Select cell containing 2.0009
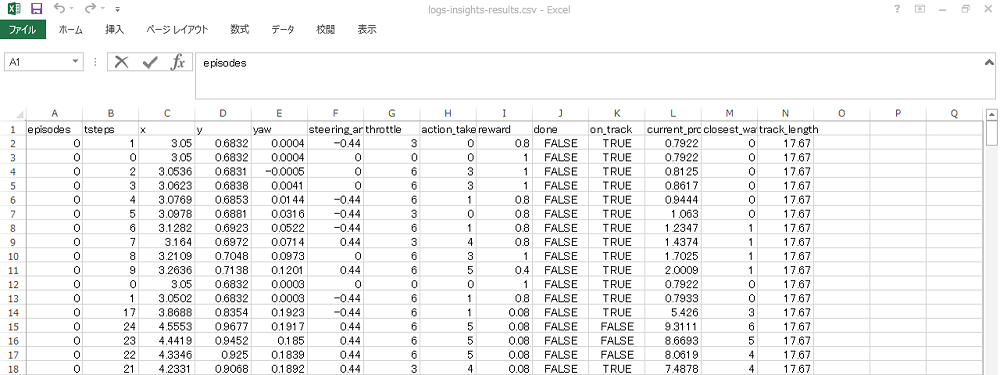Image resolution: width=1000 pixels, height=375 pixels. (x=673, y=270)
